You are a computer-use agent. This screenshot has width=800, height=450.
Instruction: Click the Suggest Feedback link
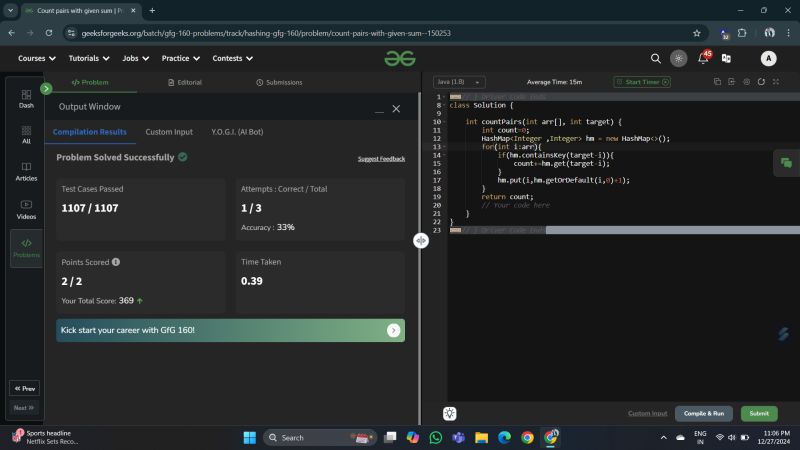(x=381, y=159)
